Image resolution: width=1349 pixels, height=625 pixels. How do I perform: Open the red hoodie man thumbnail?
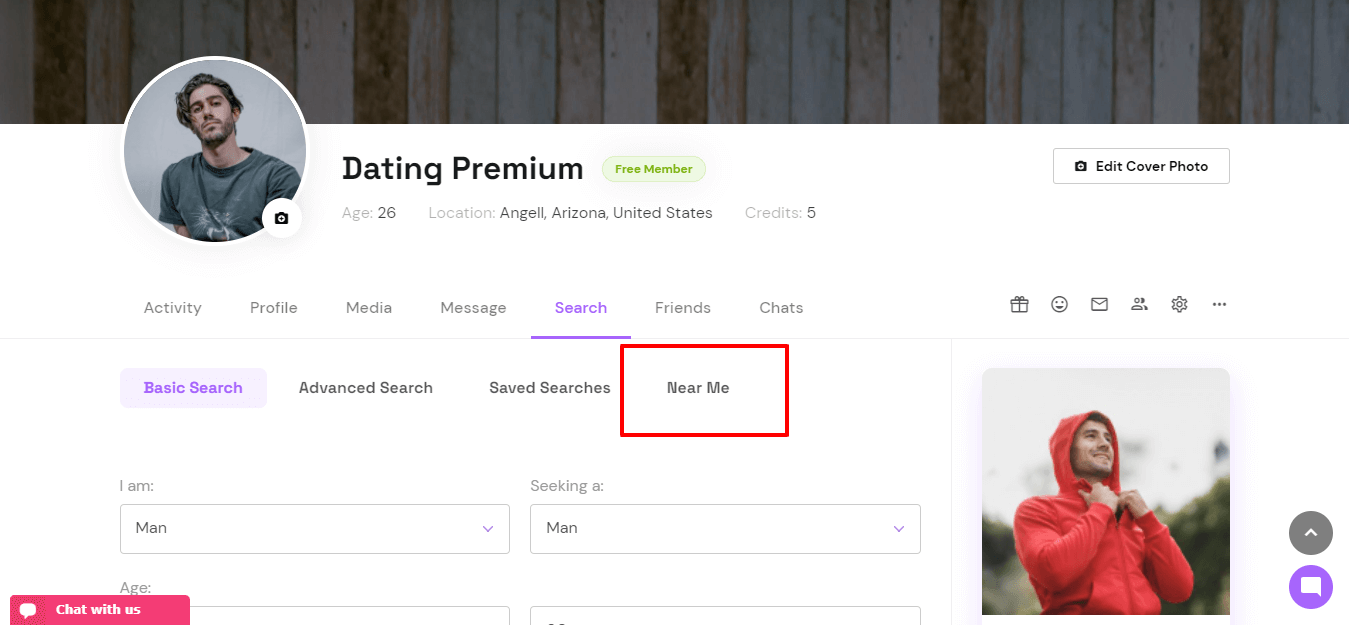pos(1106,492)
